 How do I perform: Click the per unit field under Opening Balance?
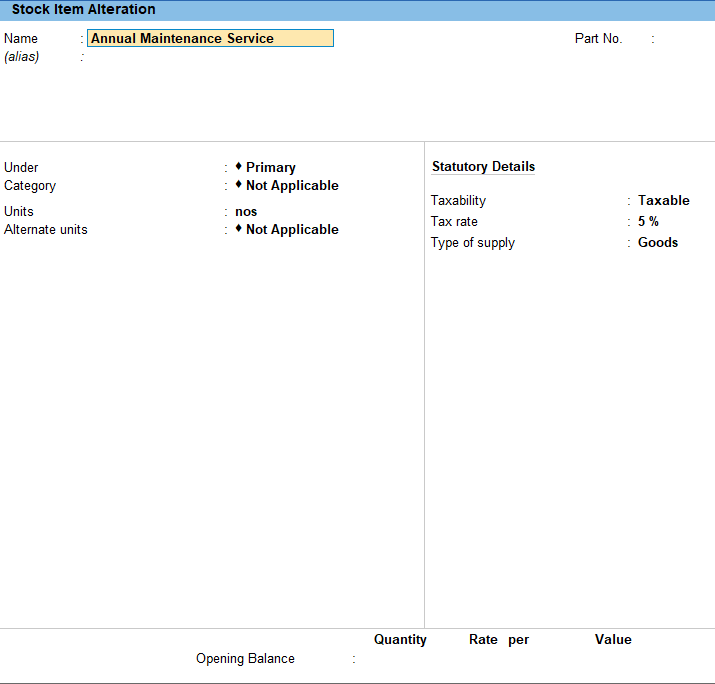pos(518,659)
